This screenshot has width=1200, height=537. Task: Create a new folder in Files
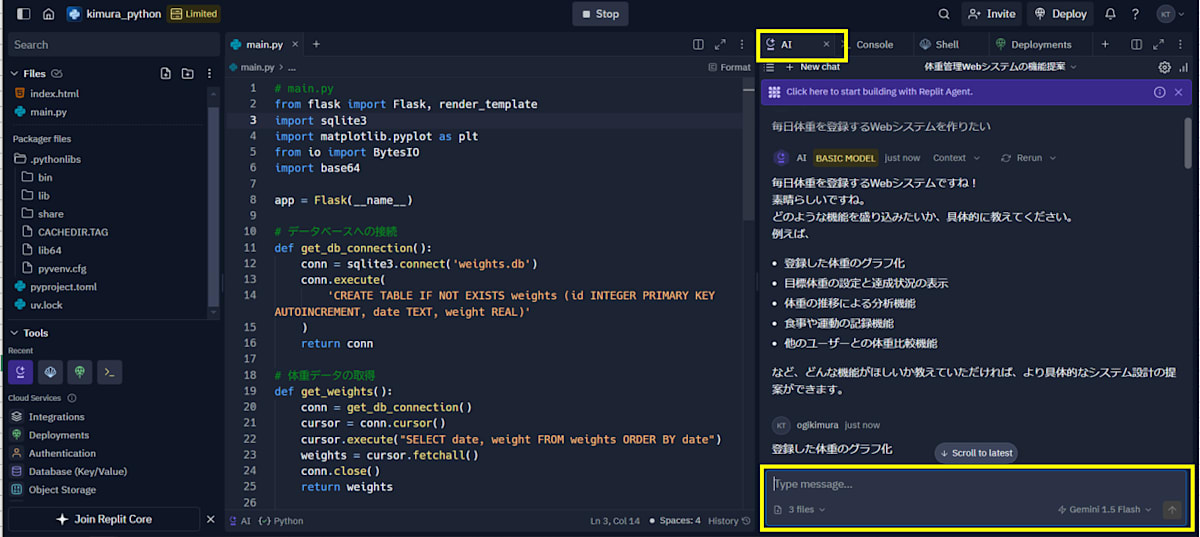(x=187, y=73)
